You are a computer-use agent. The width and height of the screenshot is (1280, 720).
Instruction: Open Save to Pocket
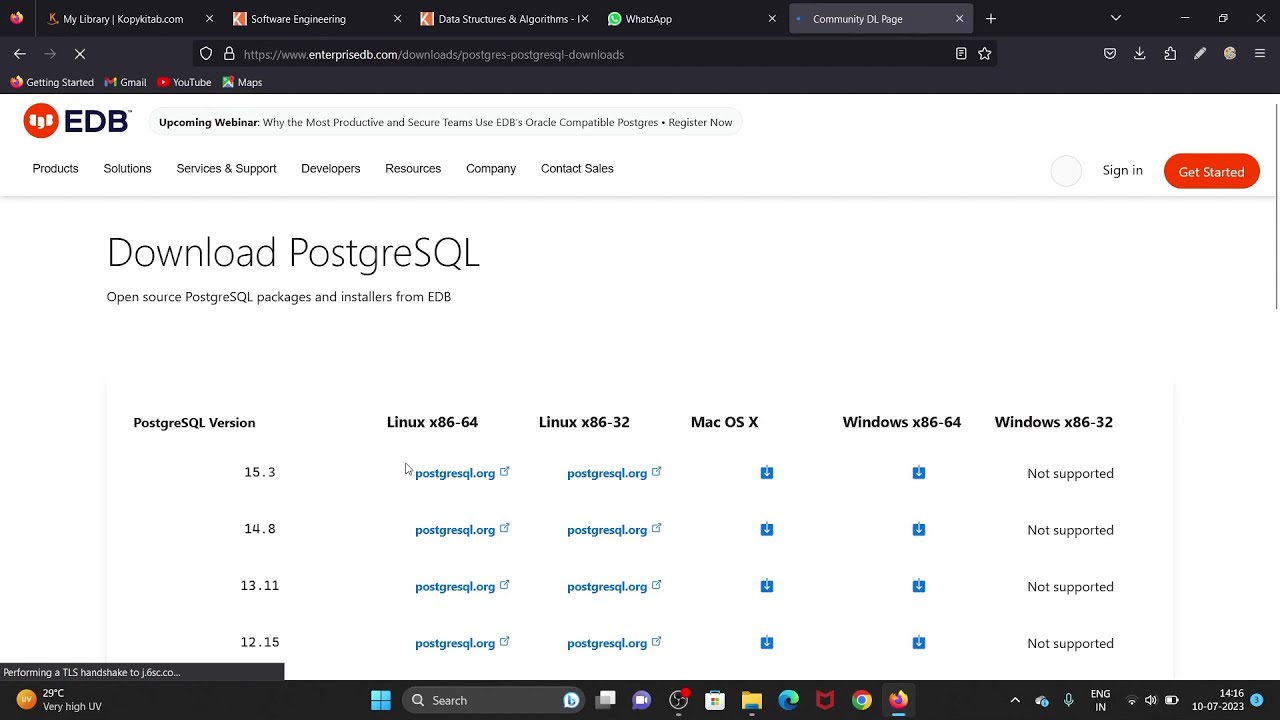pos(1110,54)
